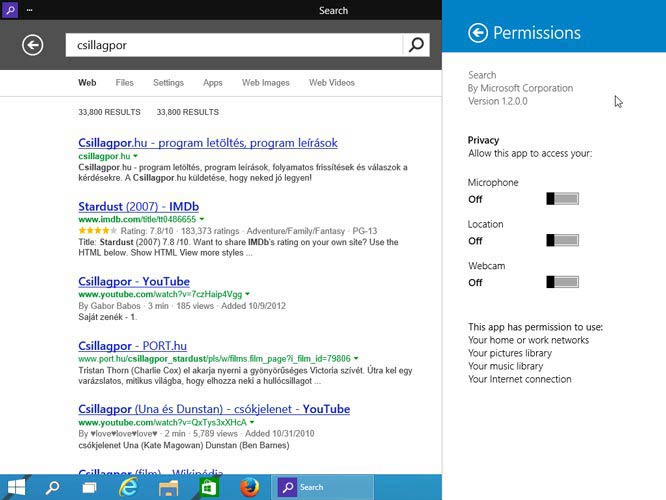The height and width of the screenshot is (500, 666).
Task: Click the www.youtube.com/watch?v=7czHaip4Vgg URL
Action: point(160,294)
